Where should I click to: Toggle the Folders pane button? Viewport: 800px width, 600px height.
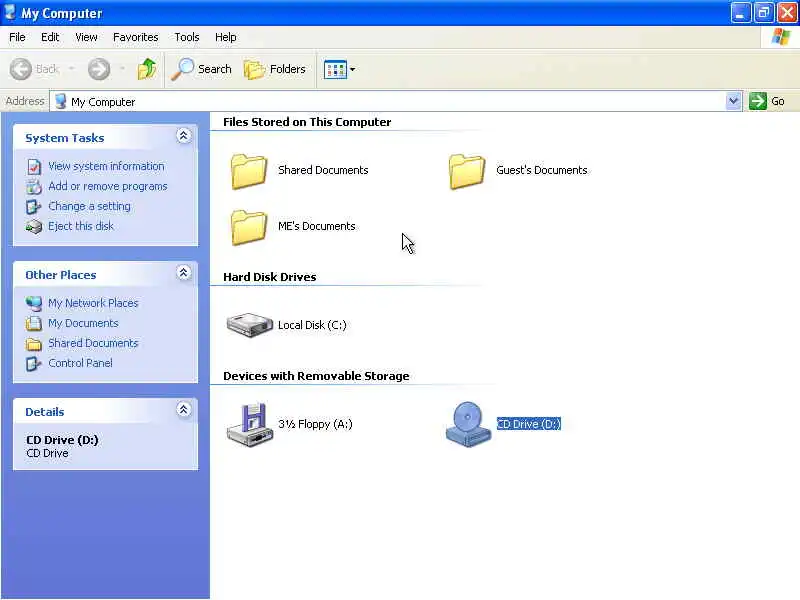[x=275, y=69]
